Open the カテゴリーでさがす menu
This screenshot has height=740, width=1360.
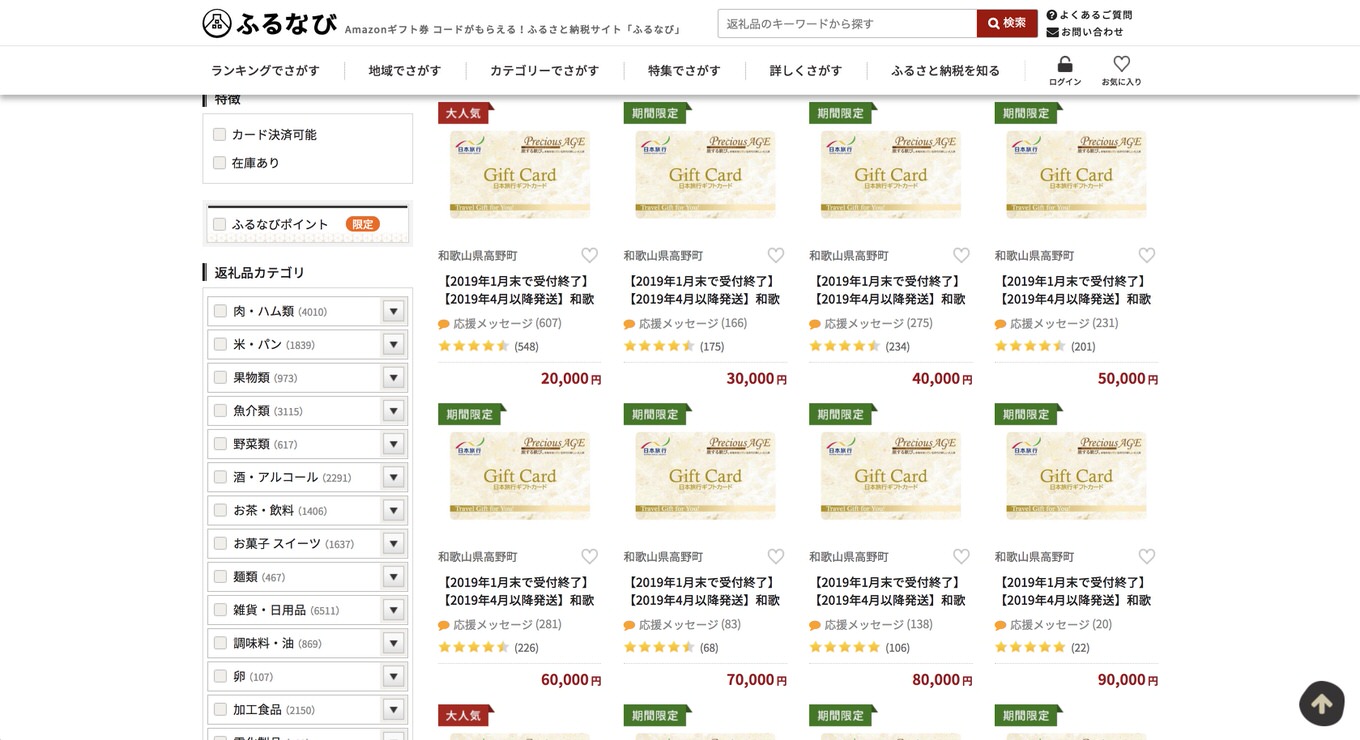544,70
